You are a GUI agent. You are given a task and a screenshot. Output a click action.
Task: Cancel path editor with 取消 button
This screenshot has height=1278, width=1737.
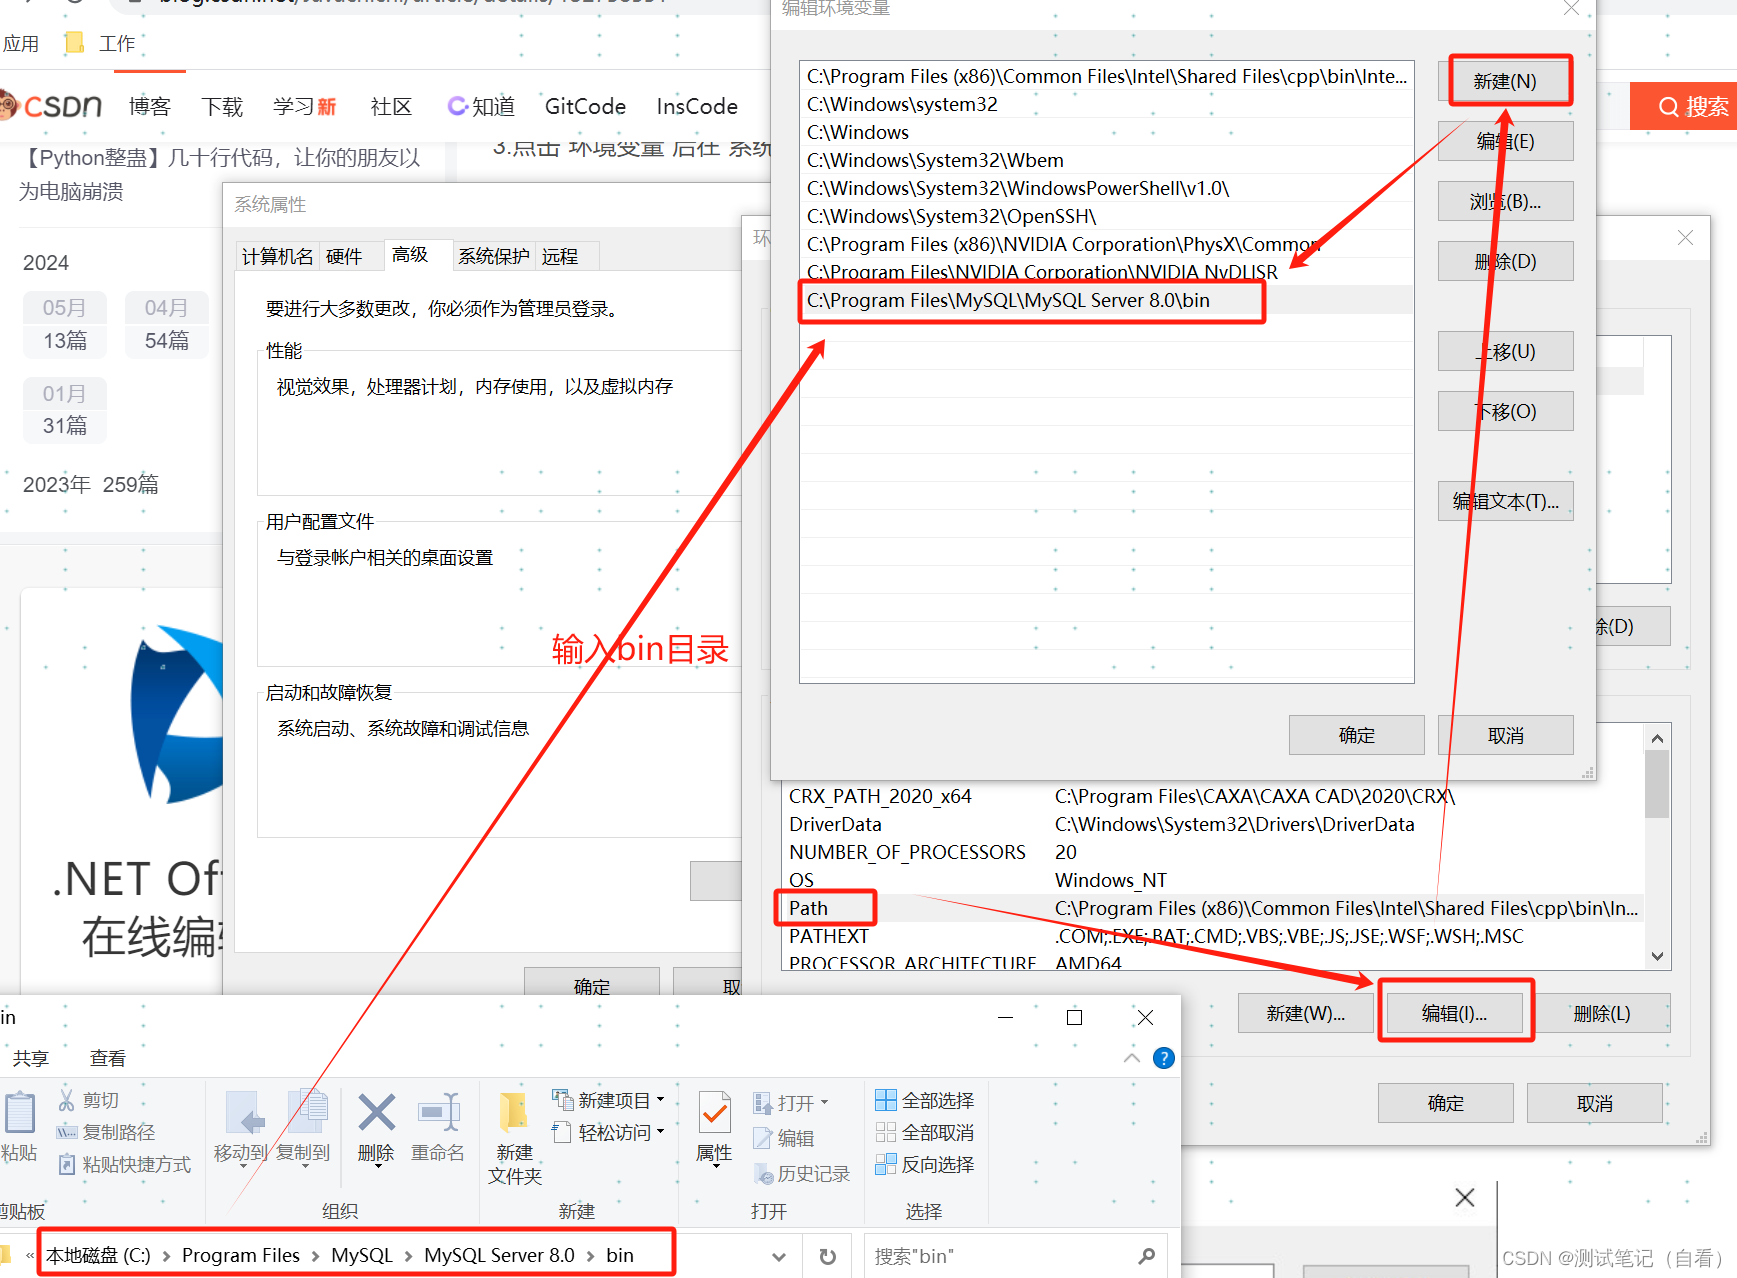coord(1505,735)
